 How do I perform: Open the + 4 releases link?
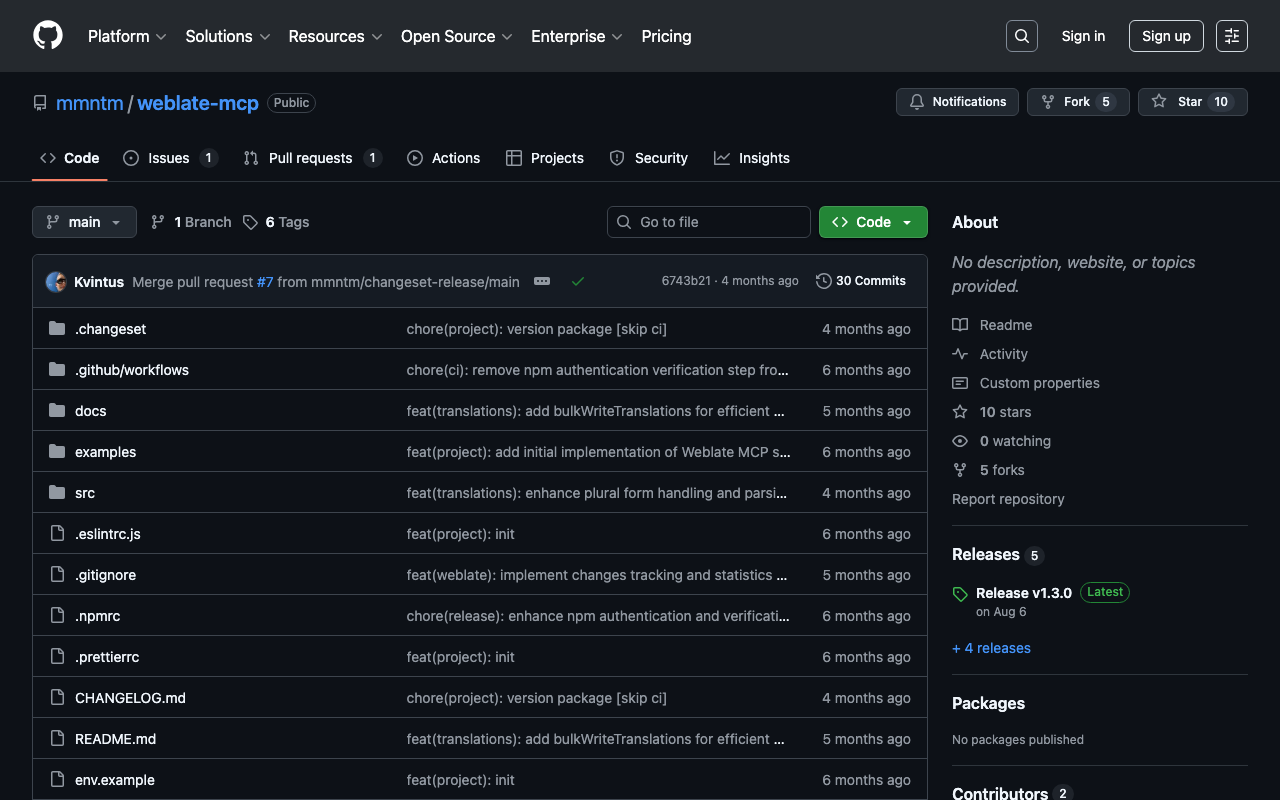tap(991, 648)
